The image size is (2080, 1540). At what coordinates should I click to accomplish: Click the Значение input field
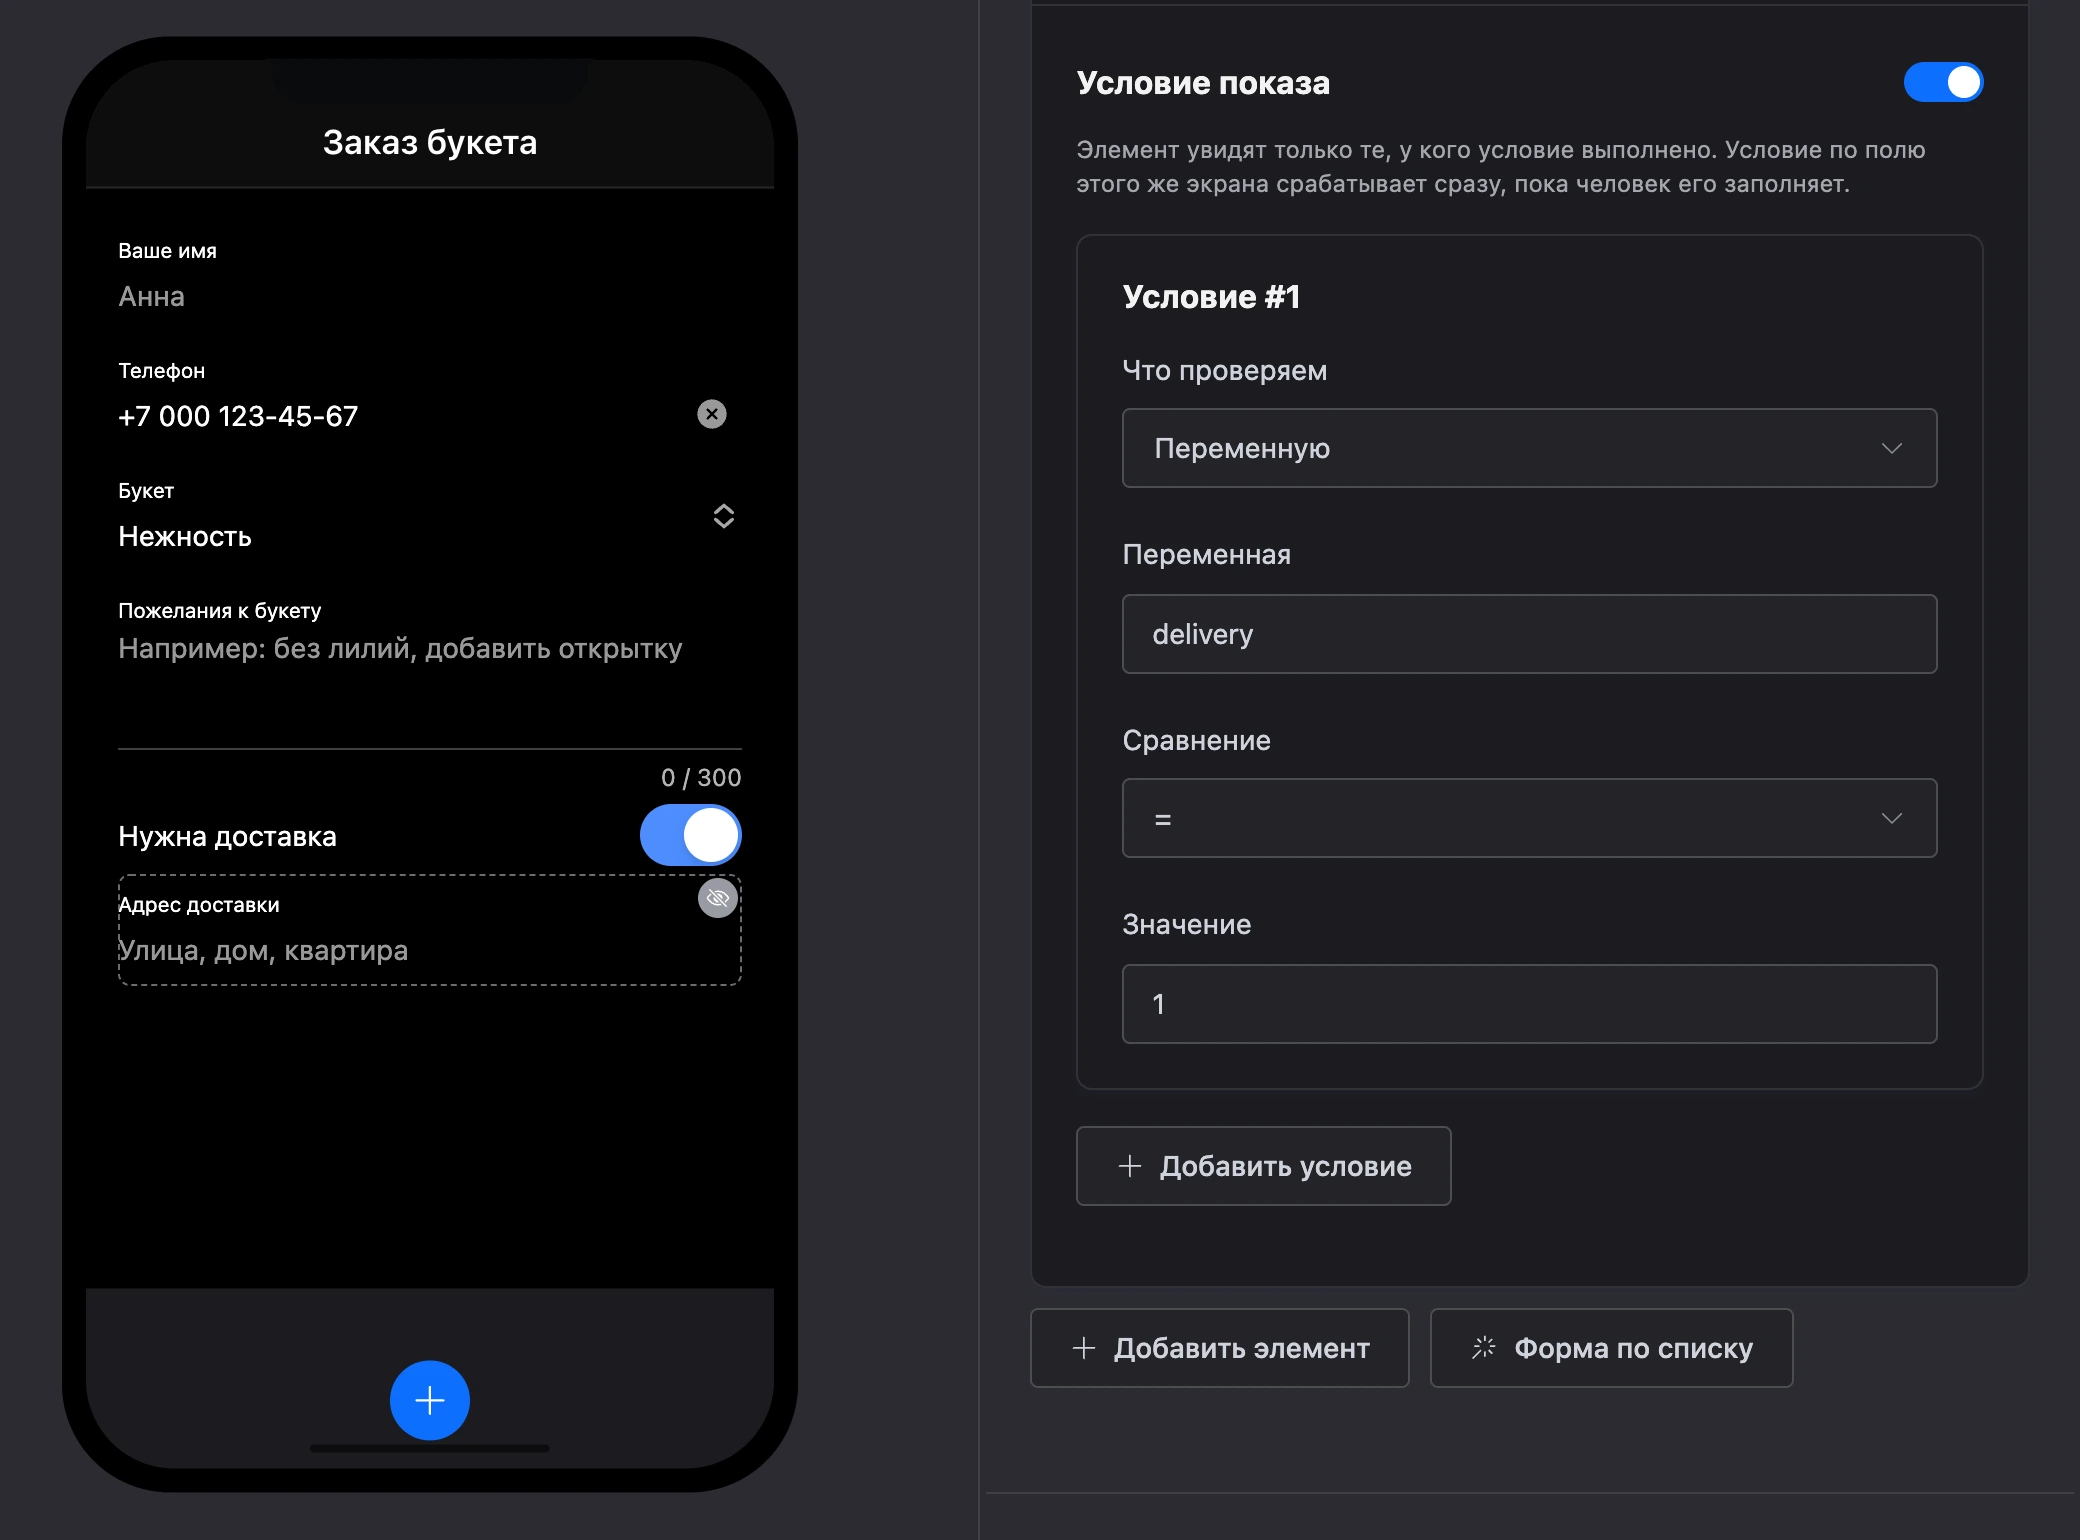click(x=1529, y=1004)
